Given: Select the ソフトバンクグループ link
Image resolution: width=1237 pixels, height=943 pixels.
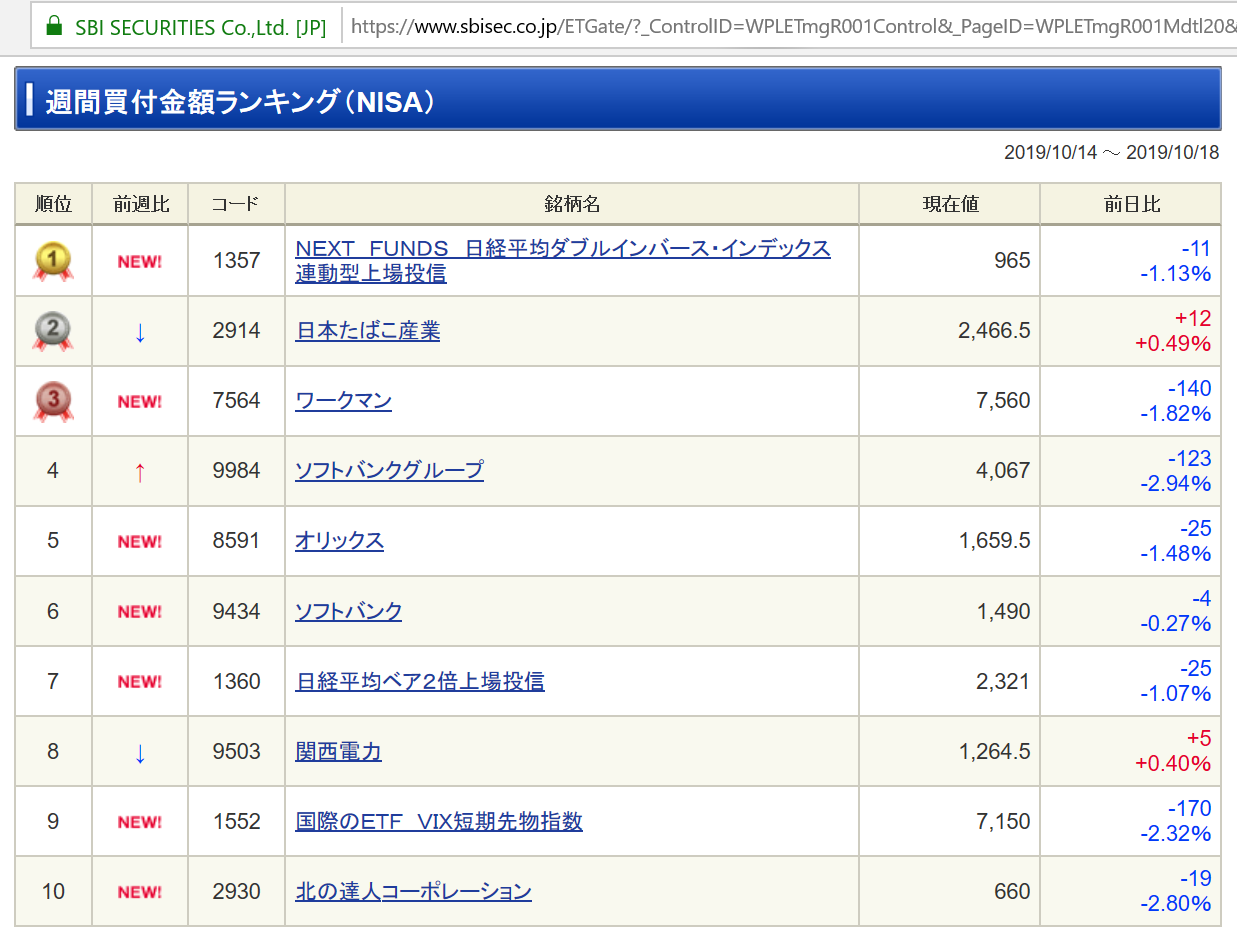Looking at the screenshot, I should pyautogui.click(x=389, y=470).
